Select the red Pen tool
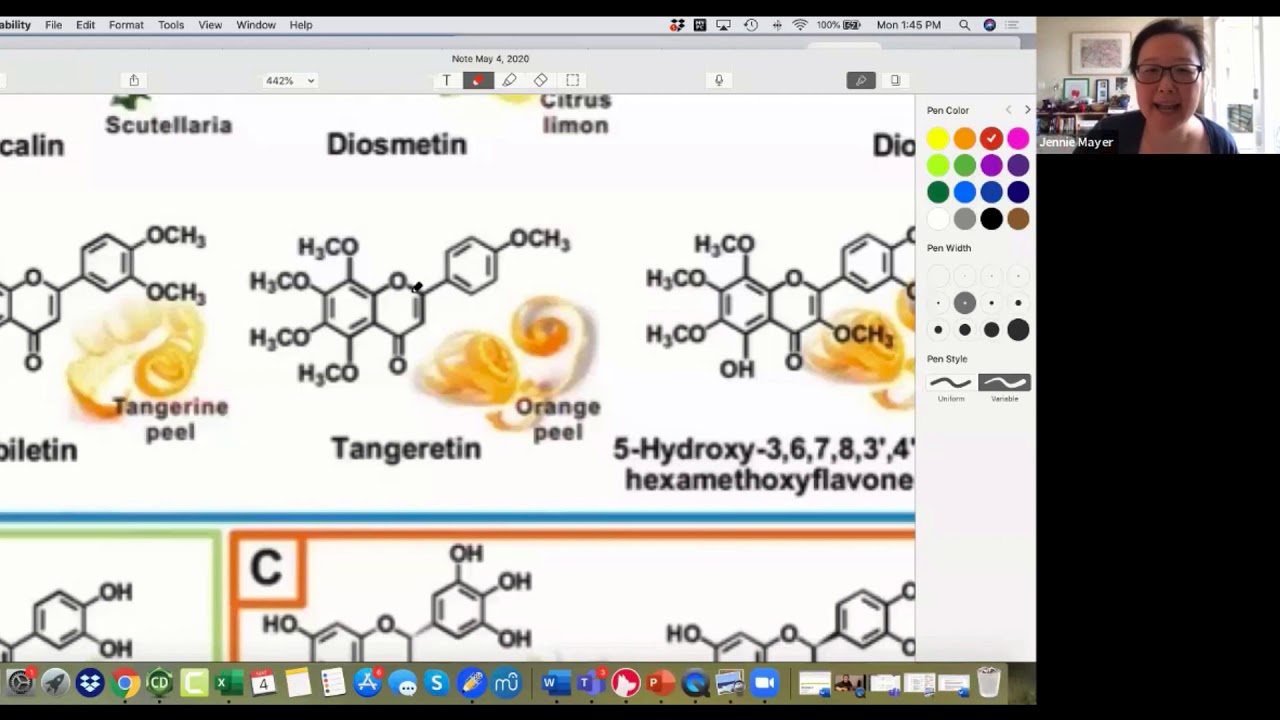Image resolution: width=1280 pixels, height=720 pixels. 478,80
